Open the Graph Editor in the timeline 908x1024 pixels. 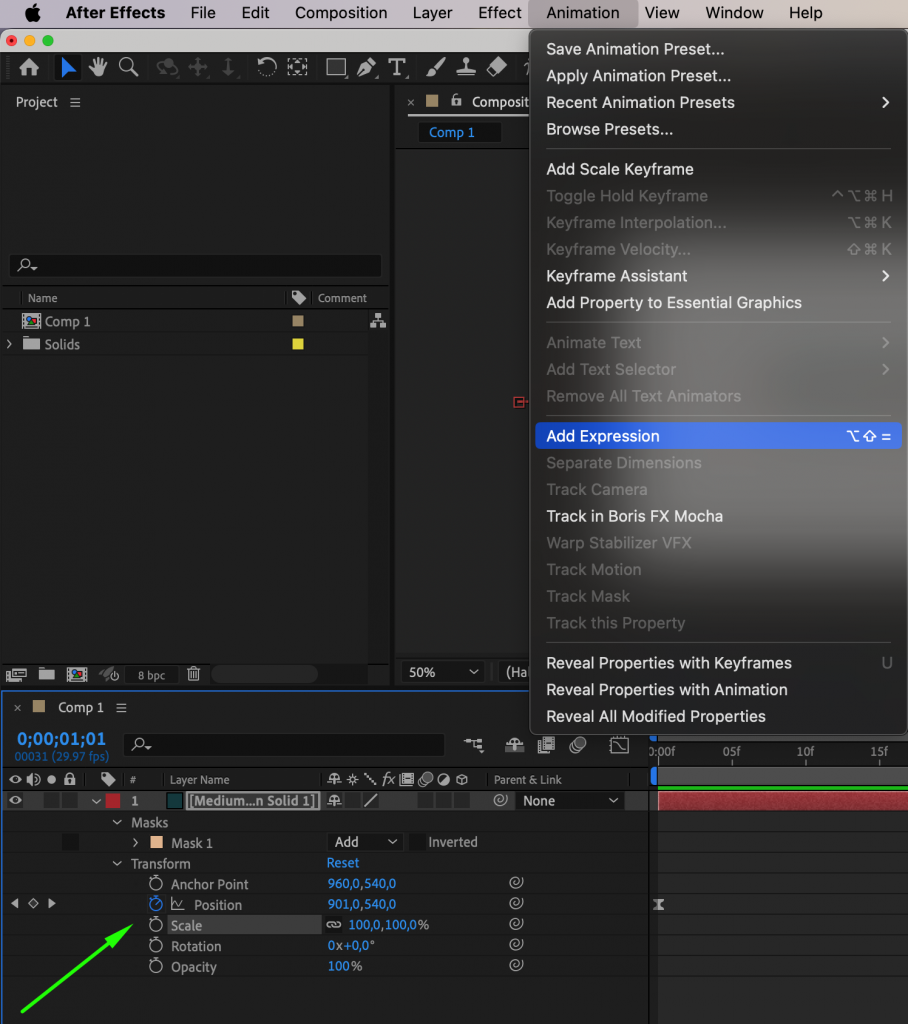(x=619, y=745)
